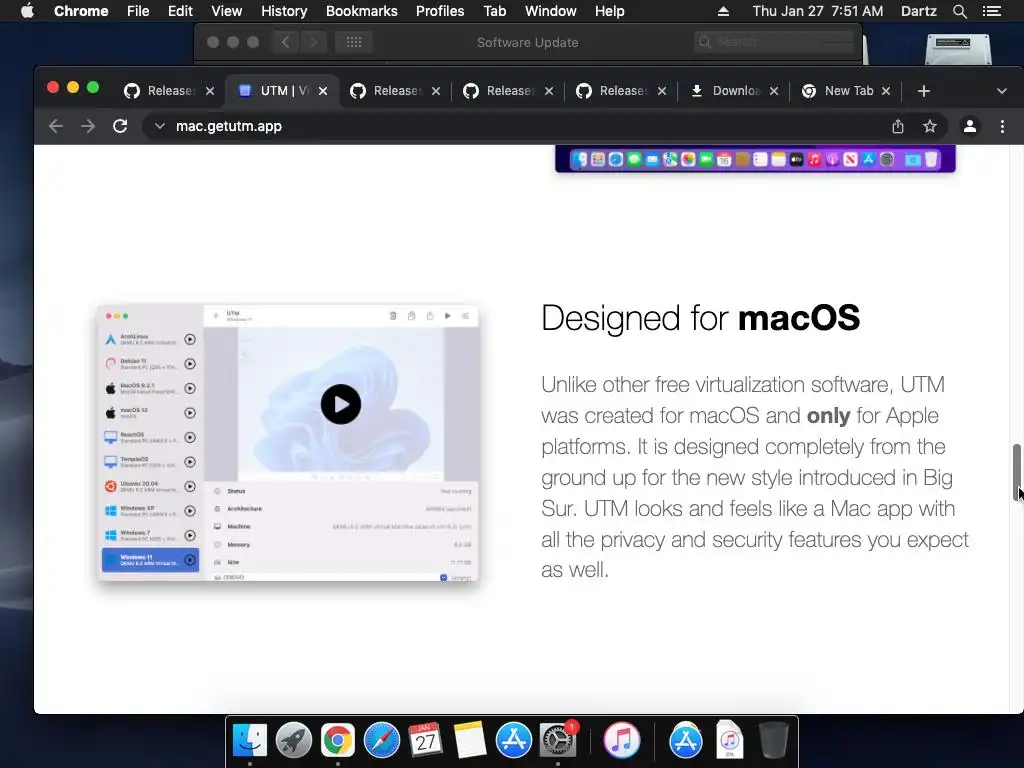Open the Chrome application menu
1024x768 pixels.
[x=81, y=11]
